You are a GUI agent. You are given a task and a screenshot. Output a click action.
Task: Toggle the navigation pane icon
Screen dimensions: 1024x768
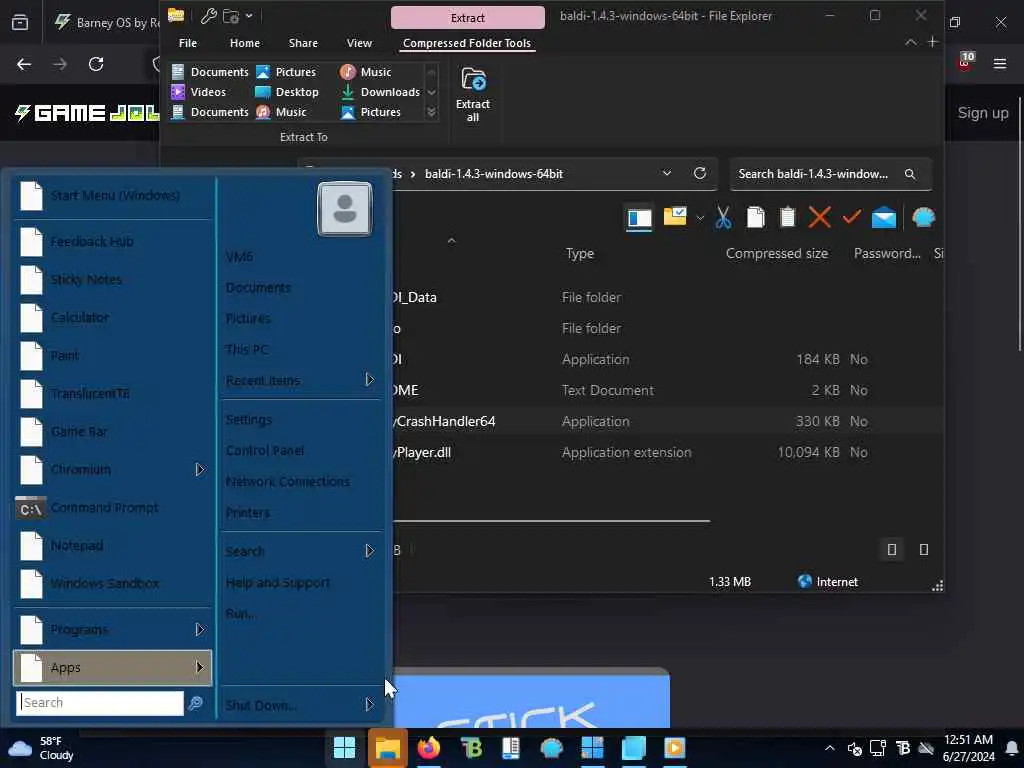[x=639, y=218]
